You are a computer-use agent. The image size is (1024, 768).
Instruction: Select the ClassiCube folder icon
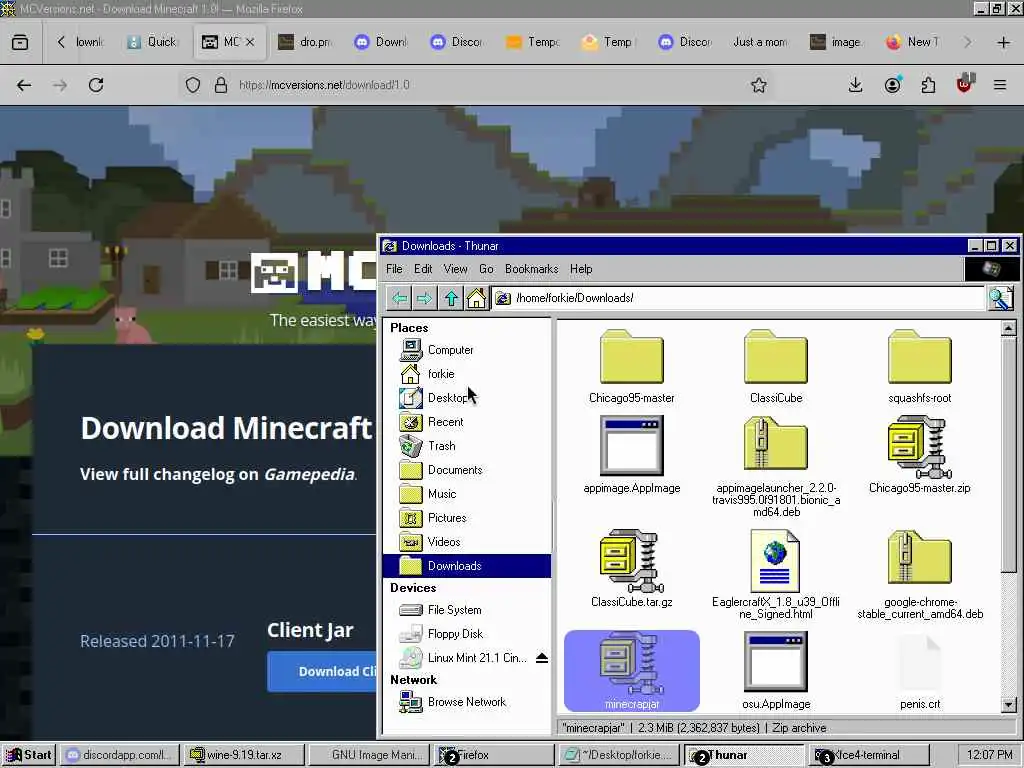pos(776,357)
